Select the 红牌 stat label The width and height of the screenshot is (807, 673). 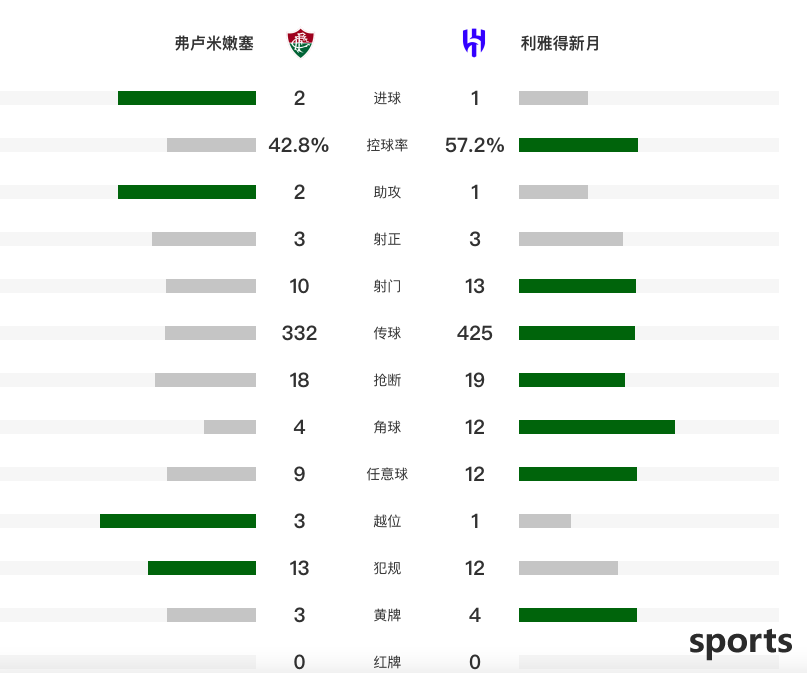click(387, 662)
